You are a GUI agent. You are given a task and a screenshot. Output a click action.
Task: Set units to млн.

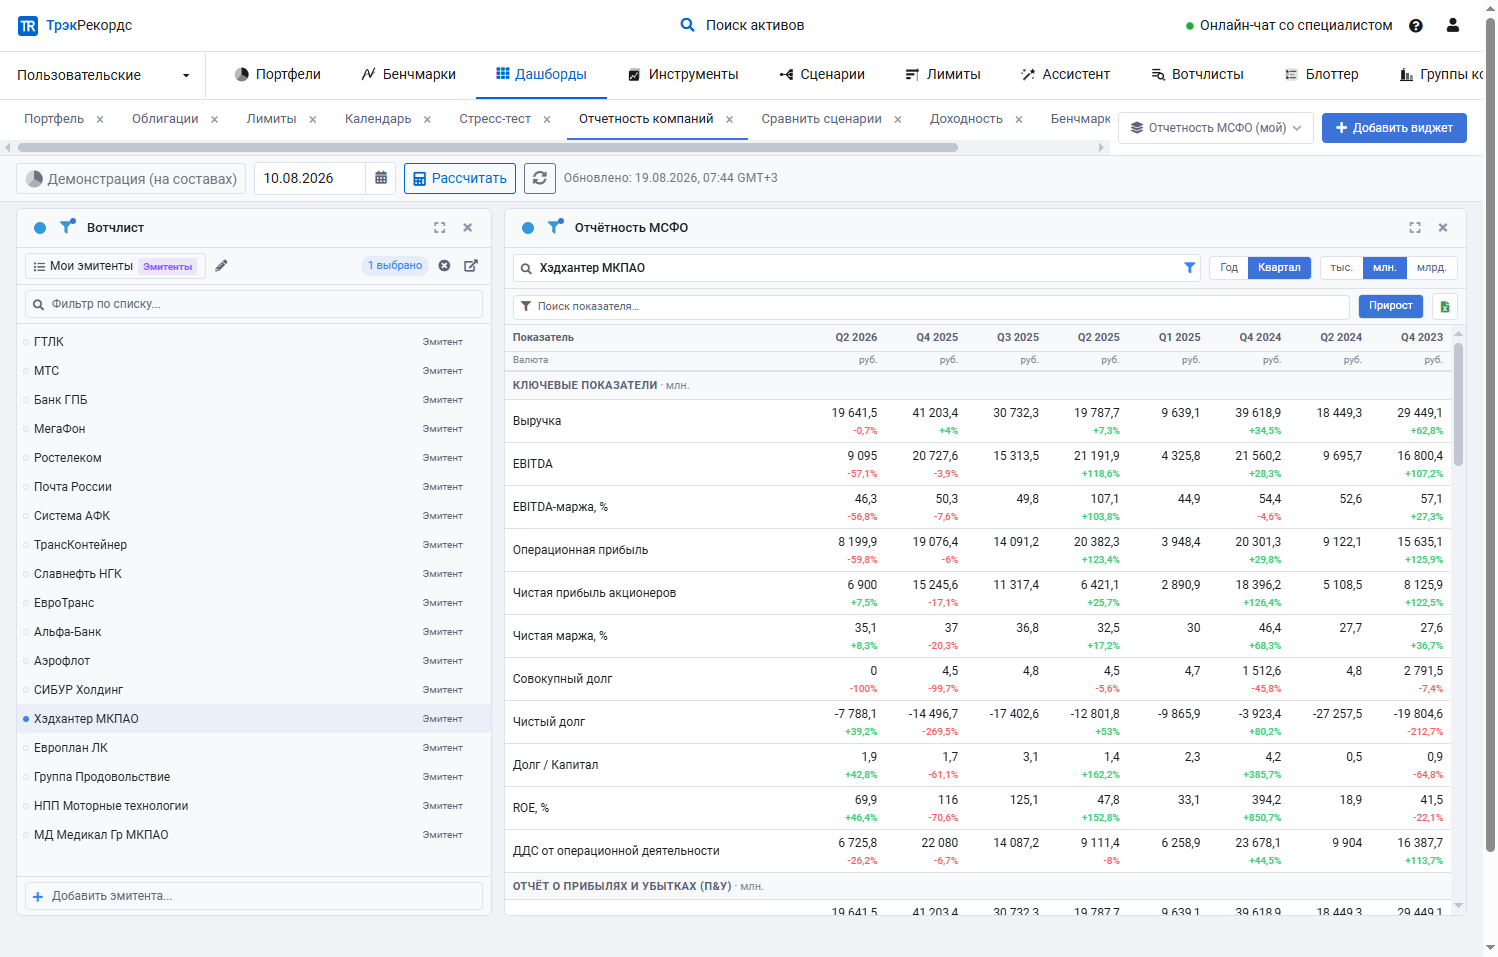pos(1385,268)
